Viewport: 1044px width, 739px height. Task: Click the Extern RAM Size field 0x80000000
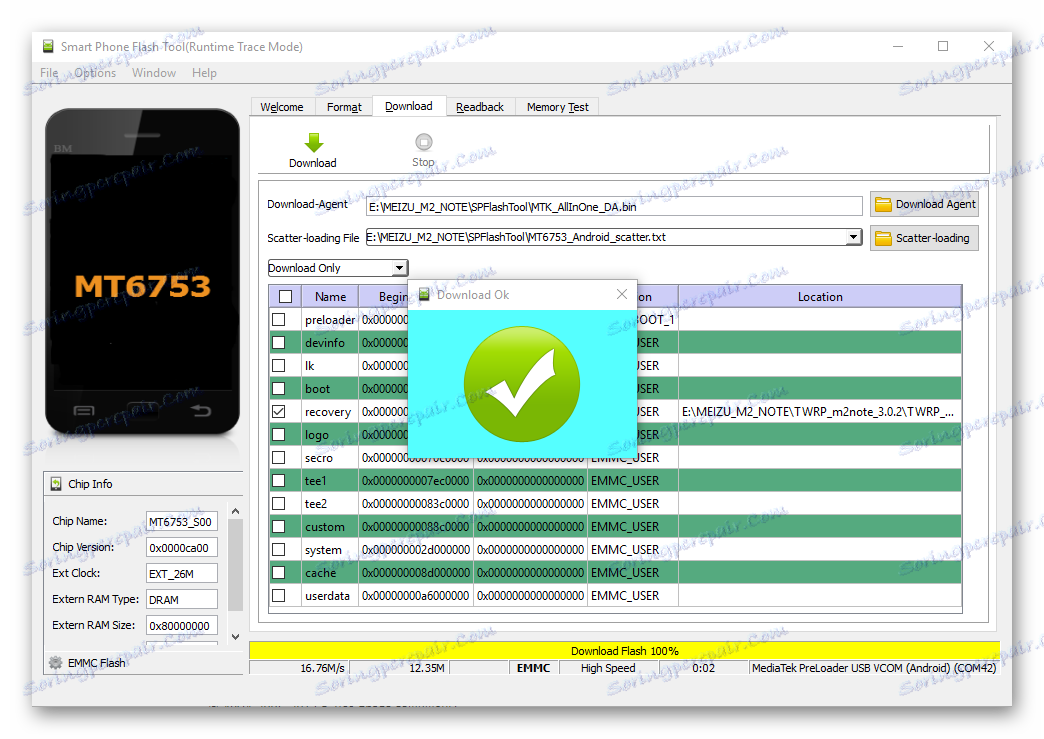point(181,626)
